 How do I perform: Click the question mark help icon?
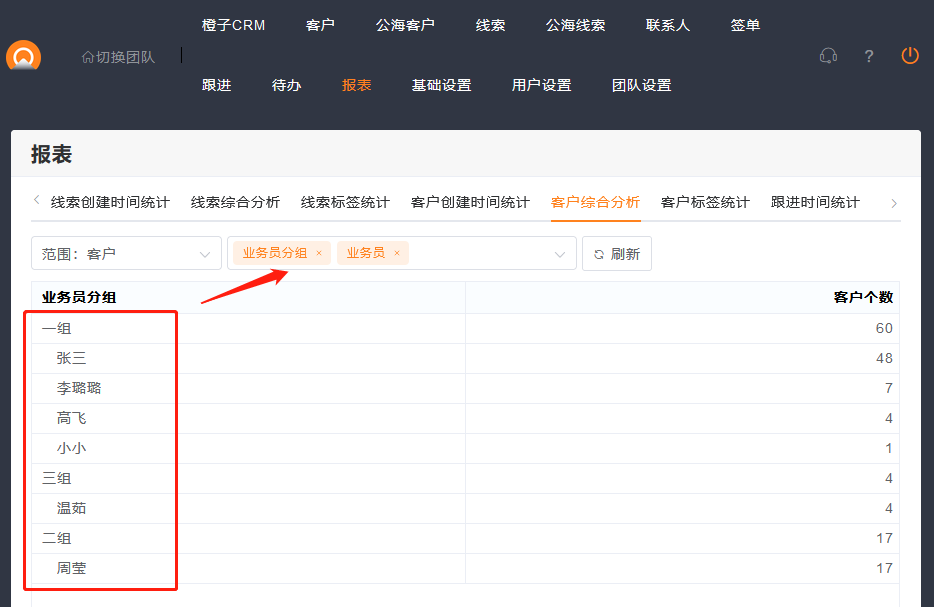[x=869, y=56]
